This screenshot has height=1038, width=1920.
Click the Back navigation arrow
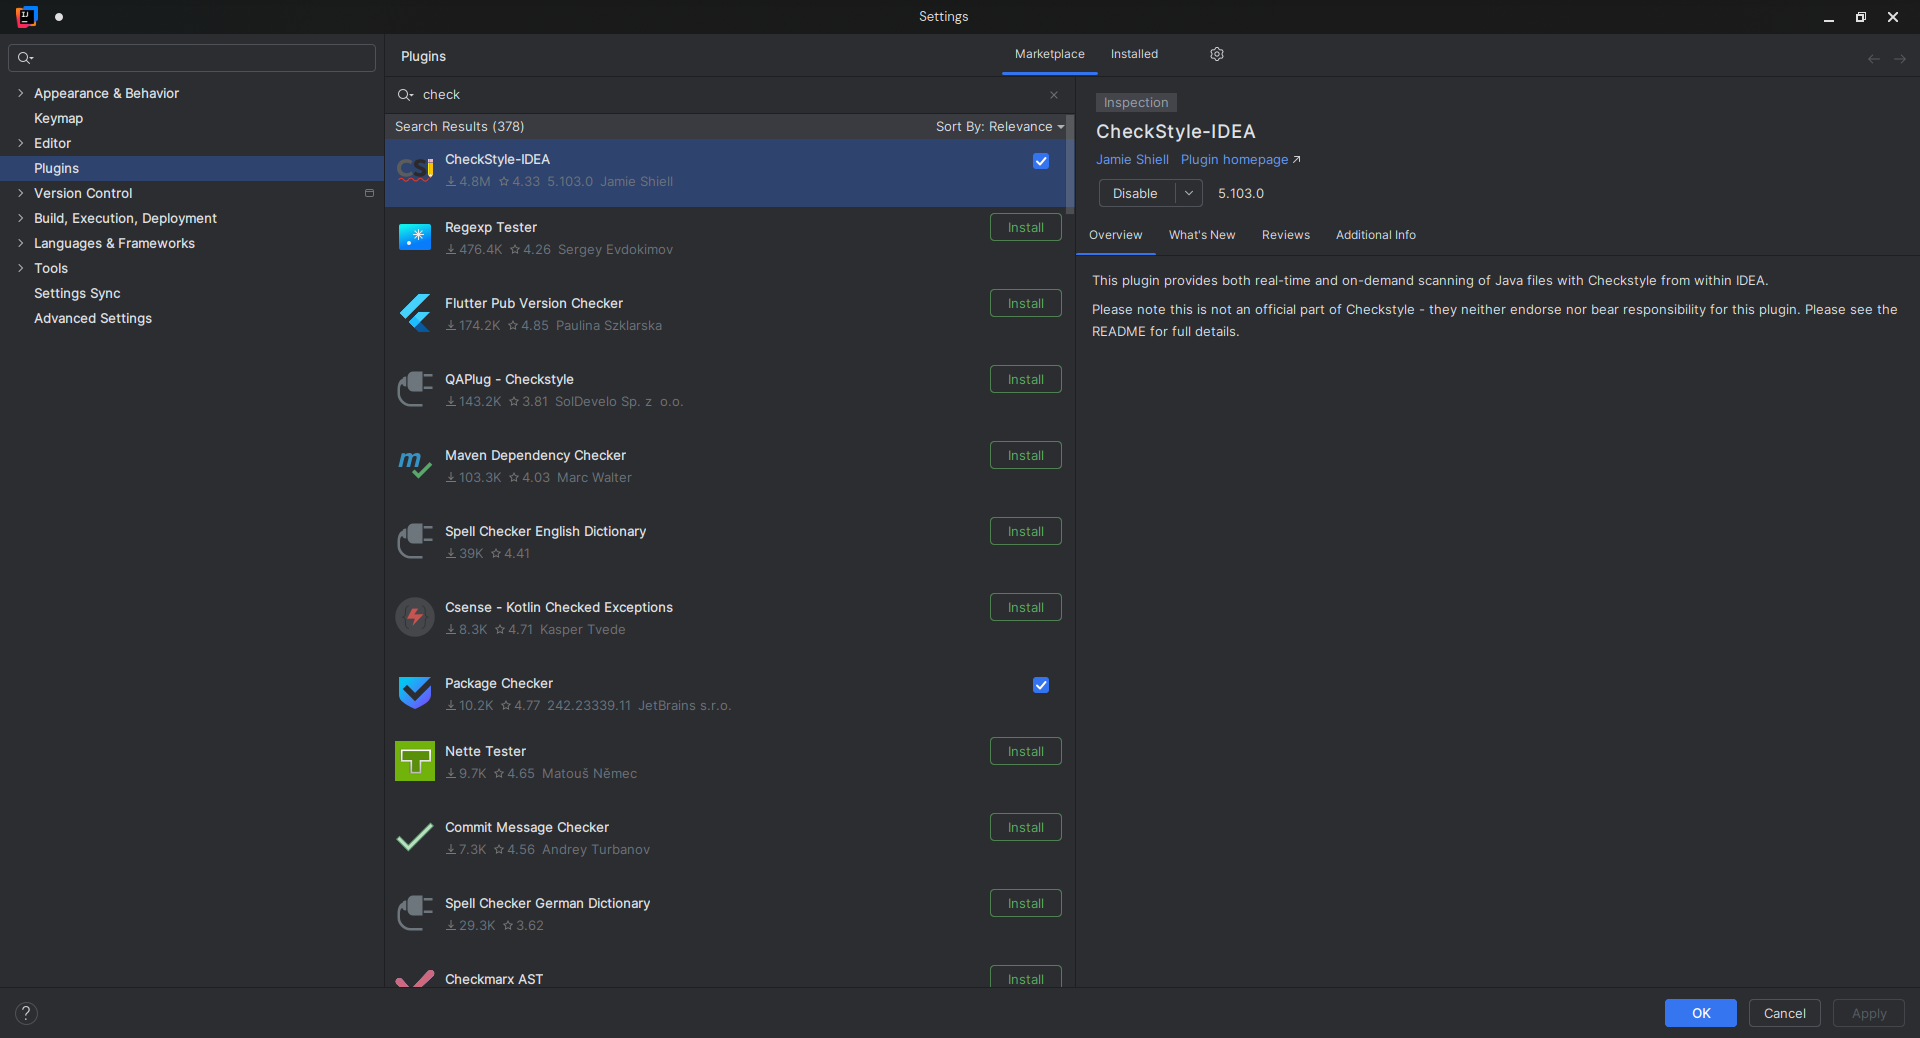1874,59
